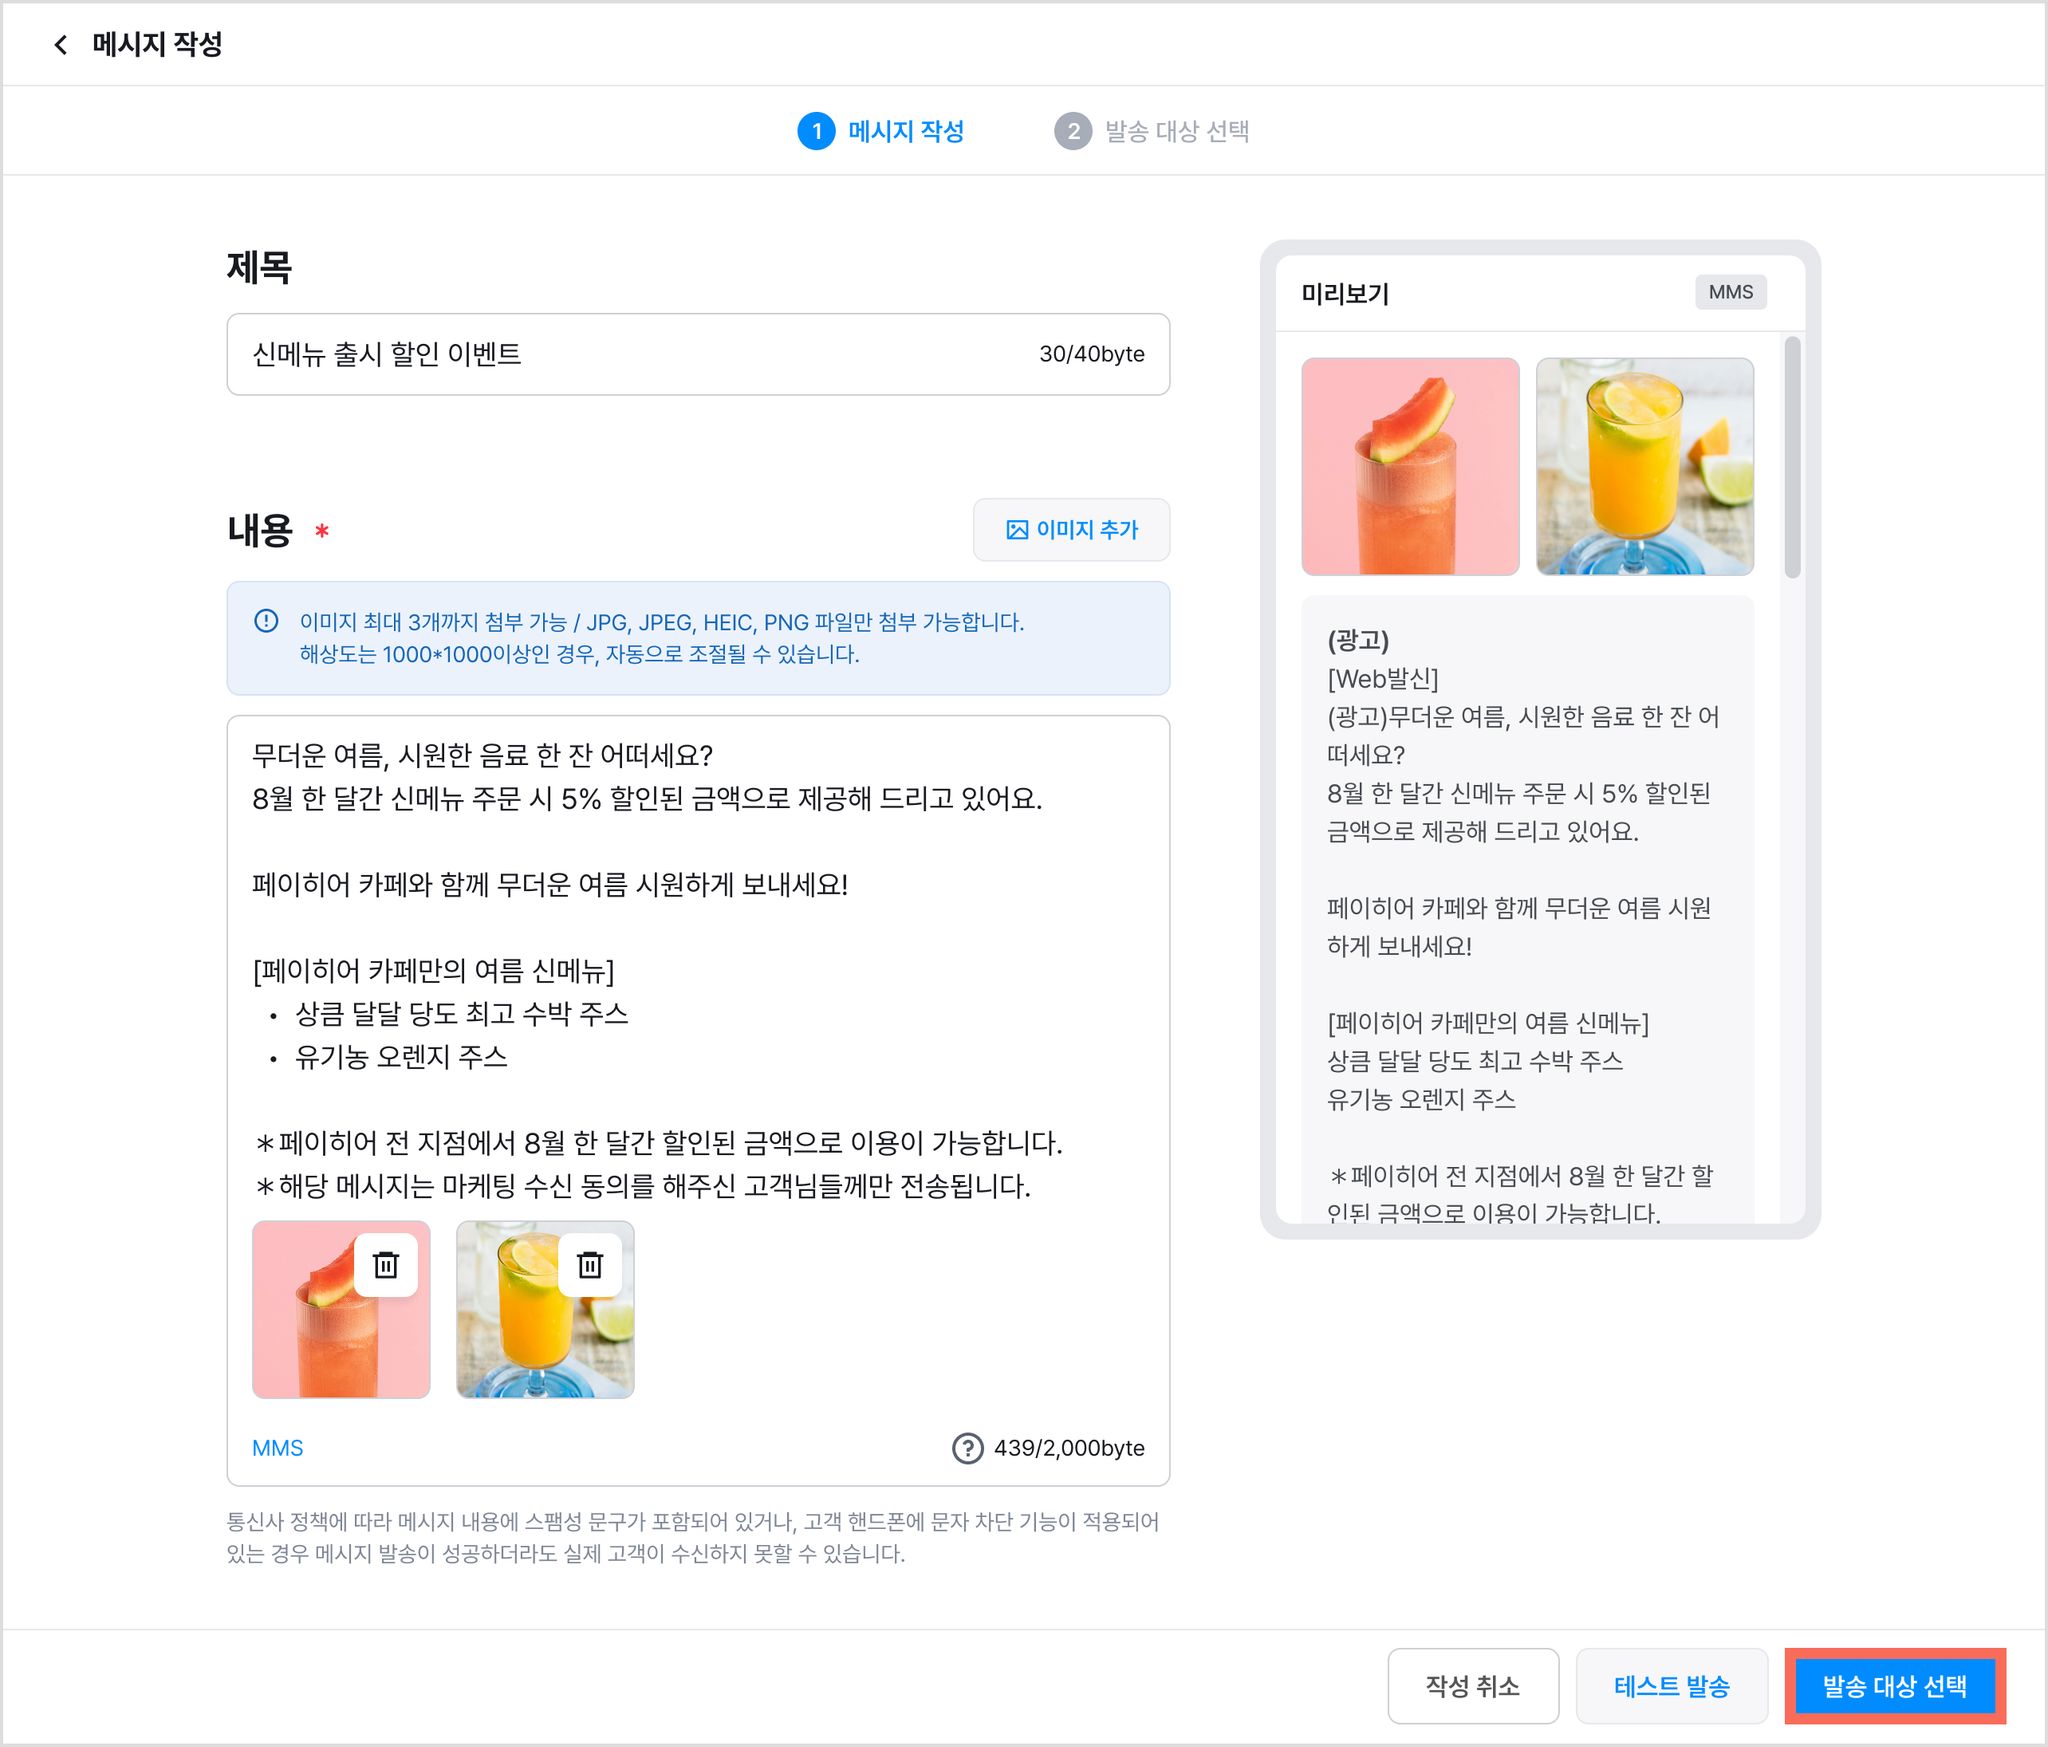Click the 439/2,000byte counter
This screenshot has height=1747, width=2048.
click(x=1069, y=1448)
